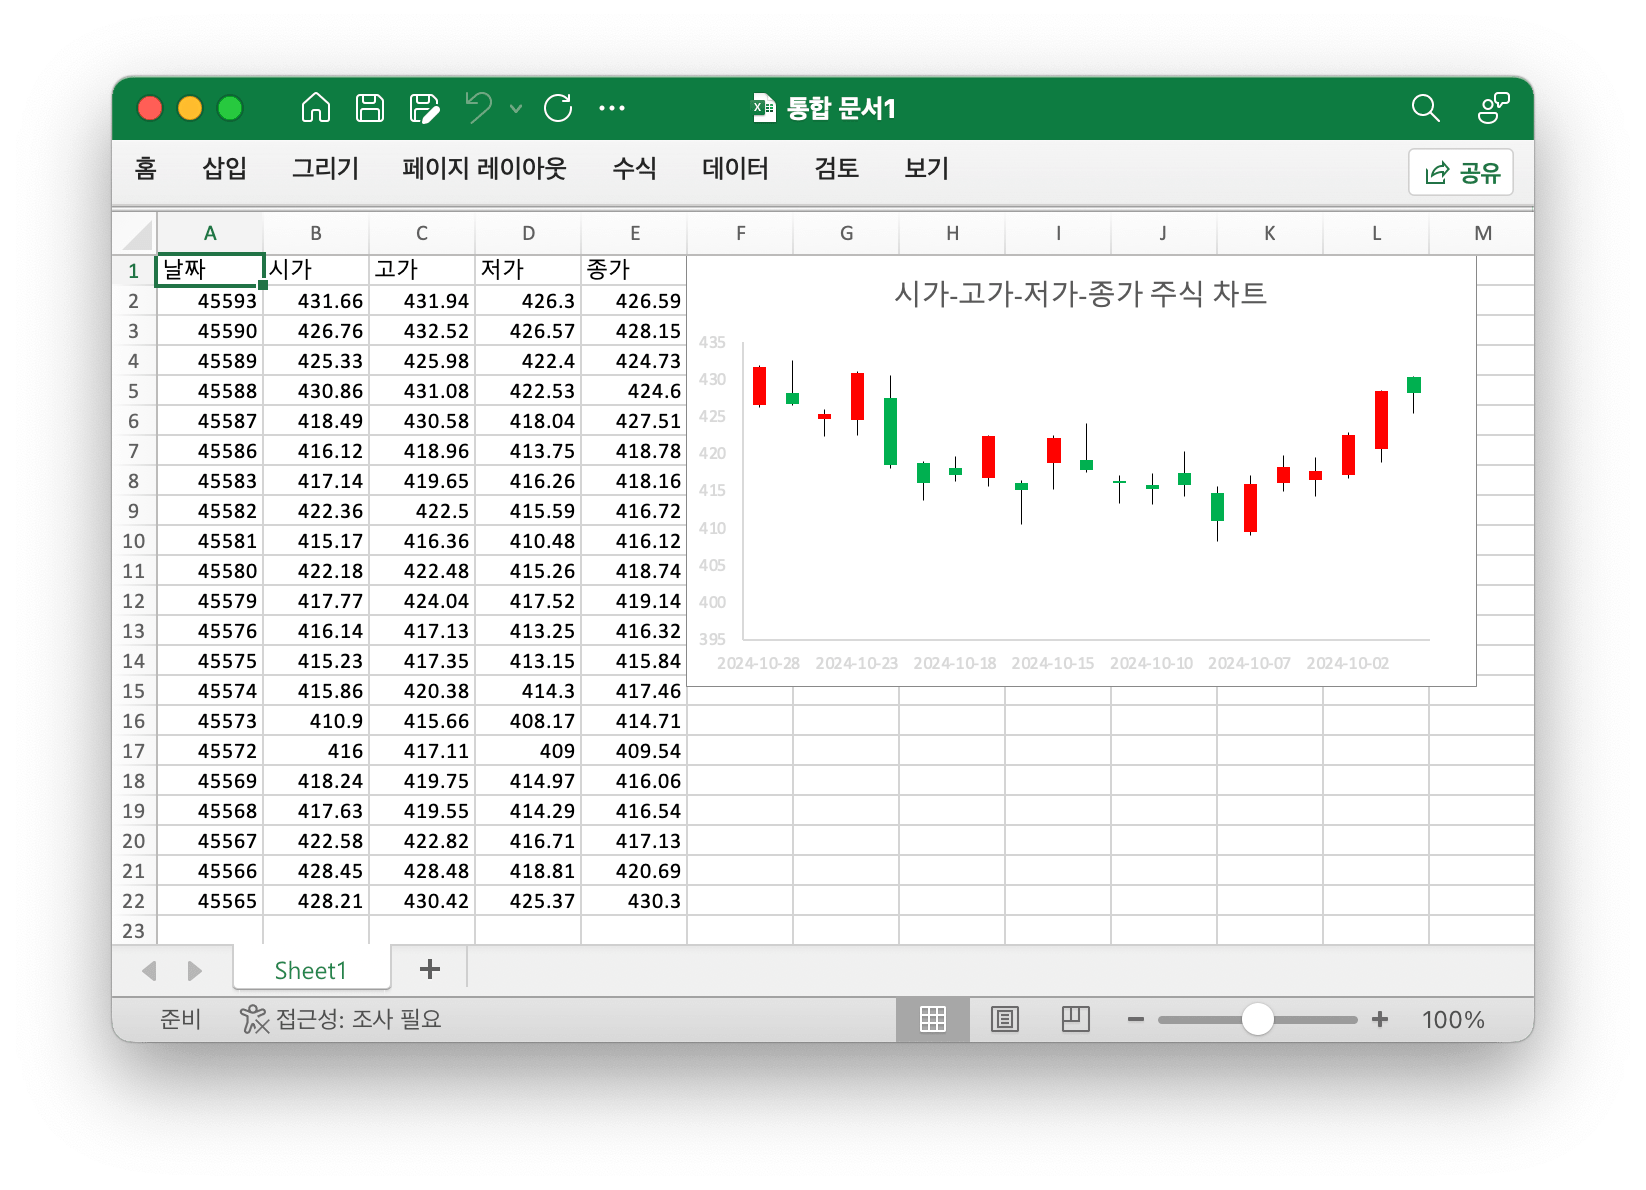Switch to Page Break Preview
Screen dimensions: 1646x1190
(1075, 1019)
